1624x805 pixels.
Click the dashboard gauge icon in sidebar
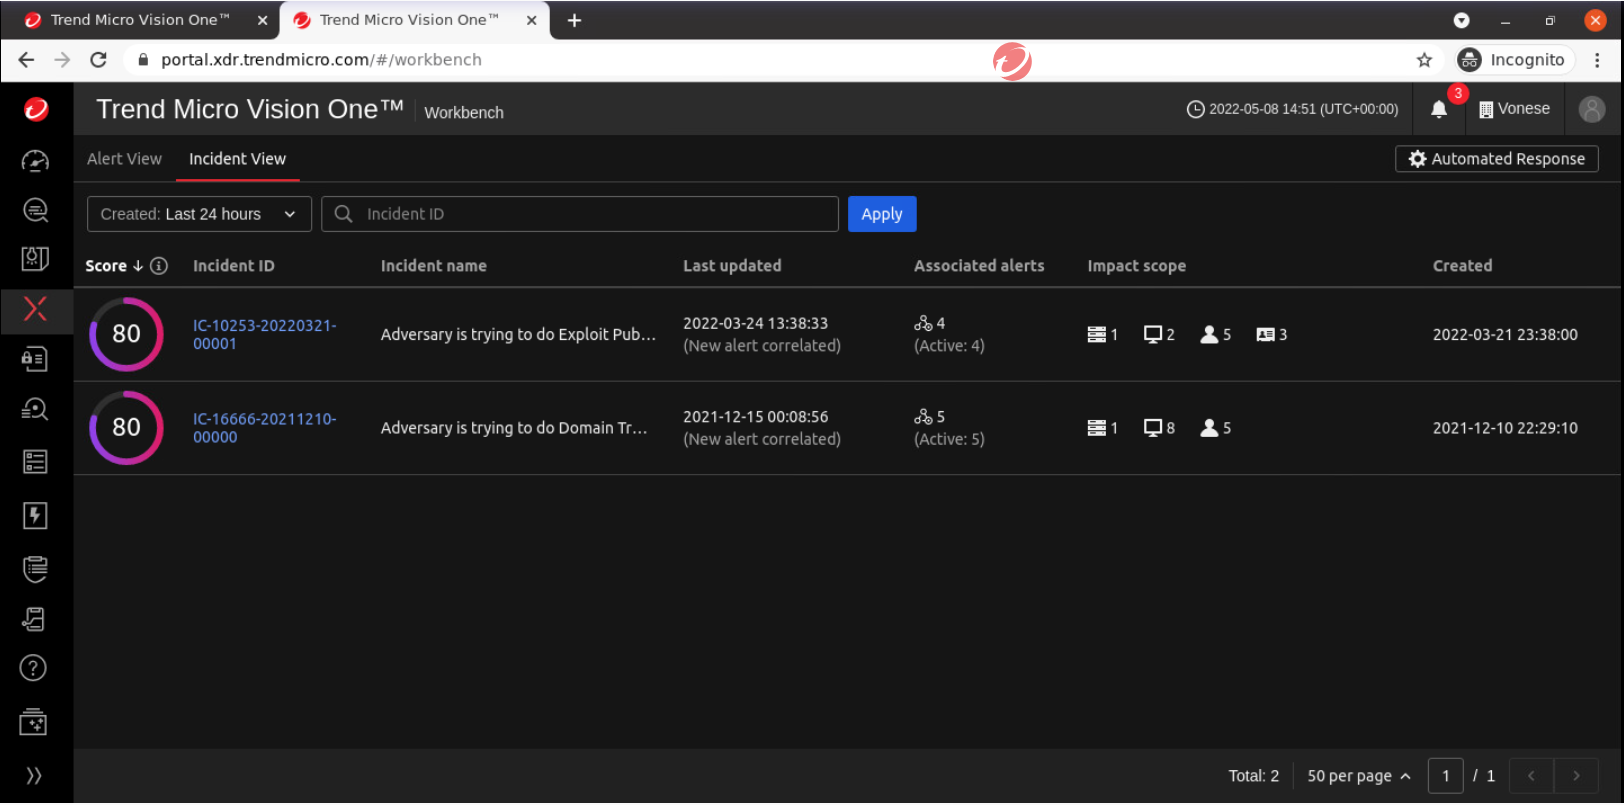coord(35,161)
